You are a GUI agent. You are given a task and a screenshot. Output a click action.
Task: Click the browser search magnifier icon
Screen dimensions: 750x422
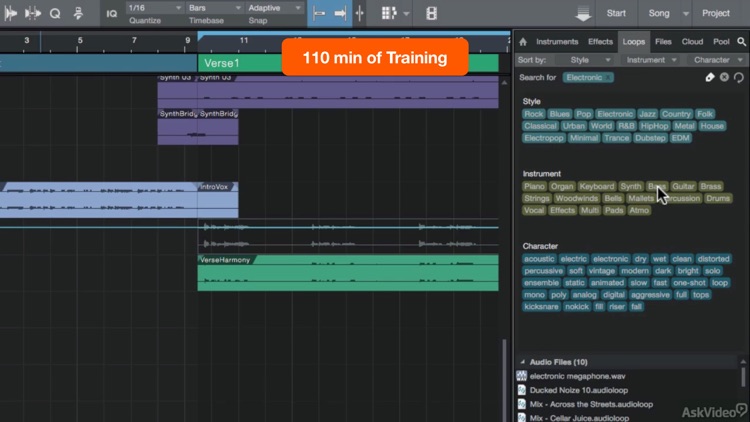(741, 42)
